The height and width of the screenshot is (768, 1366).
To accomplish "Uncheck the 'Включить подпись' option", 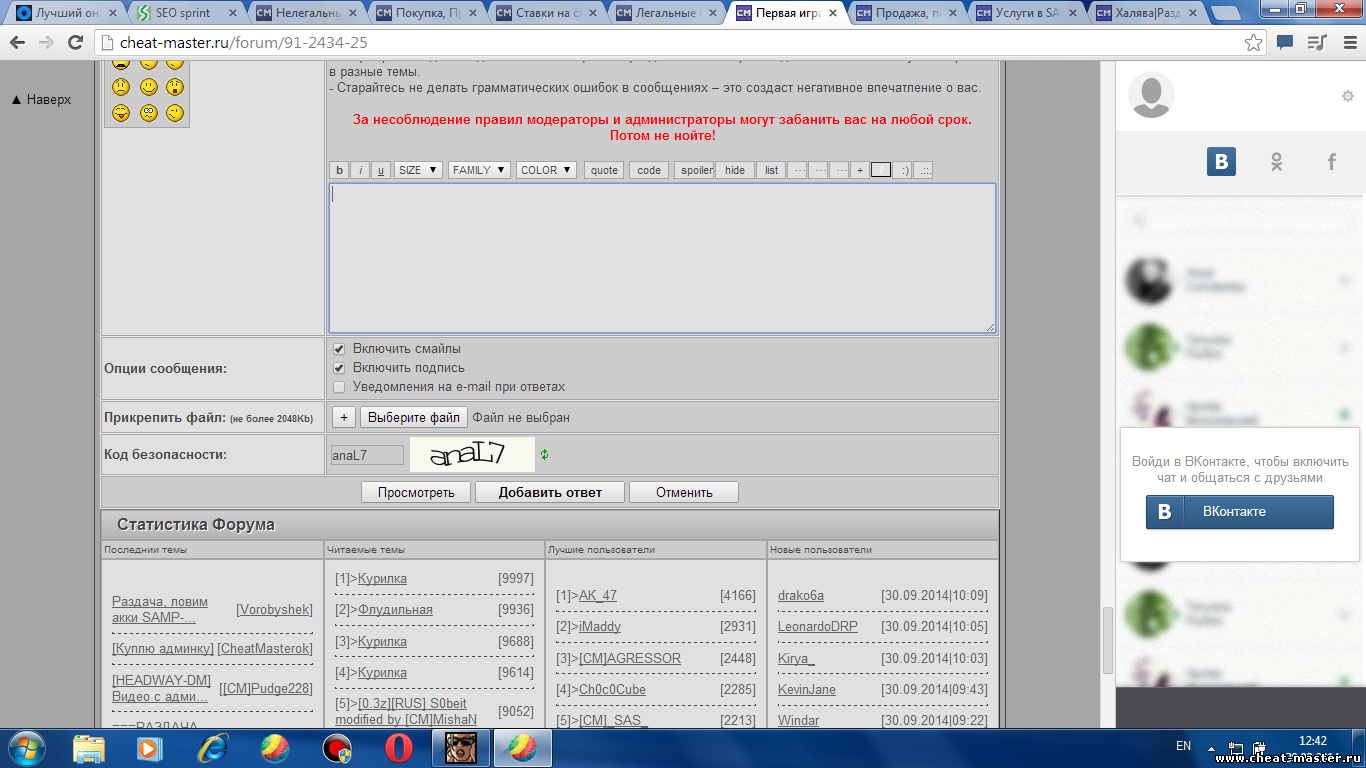I will (x=339, y=368).
